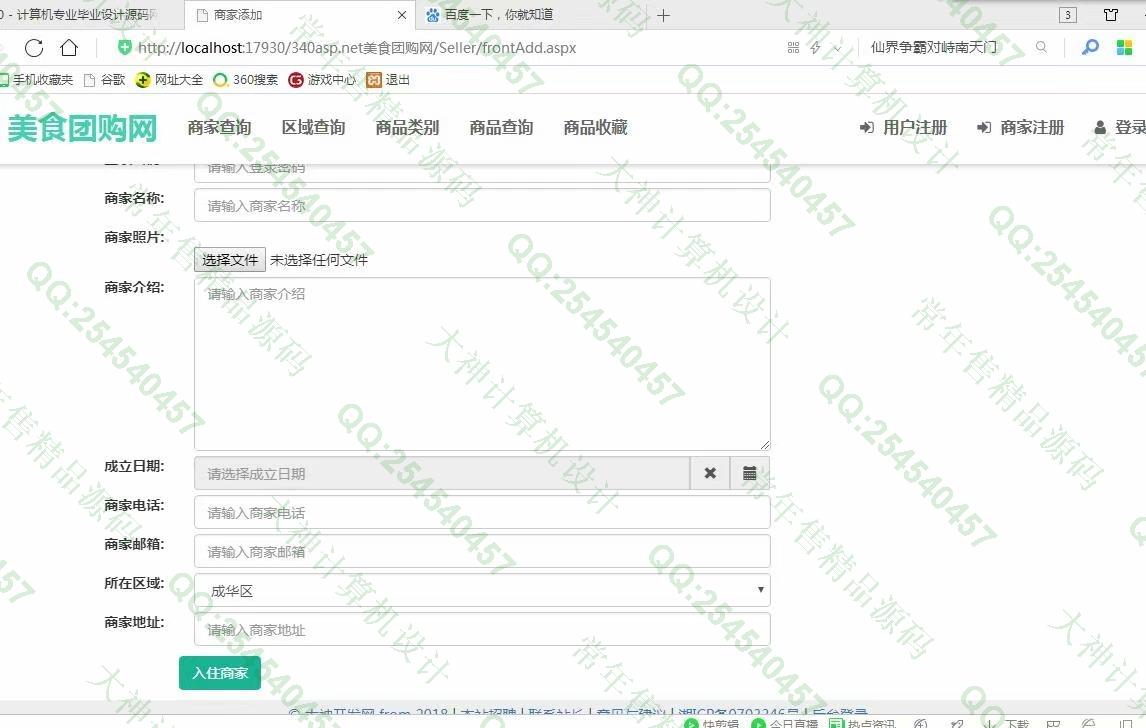Focus the 商家名称 input field
1146x728 pixels.
coord(482,205)
